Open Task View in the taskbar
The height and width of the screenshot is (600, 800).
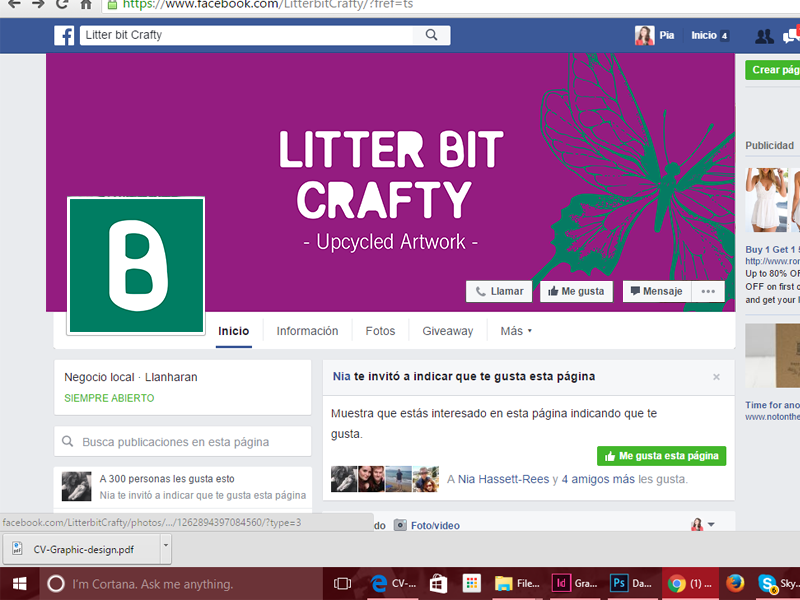point(342,584)
